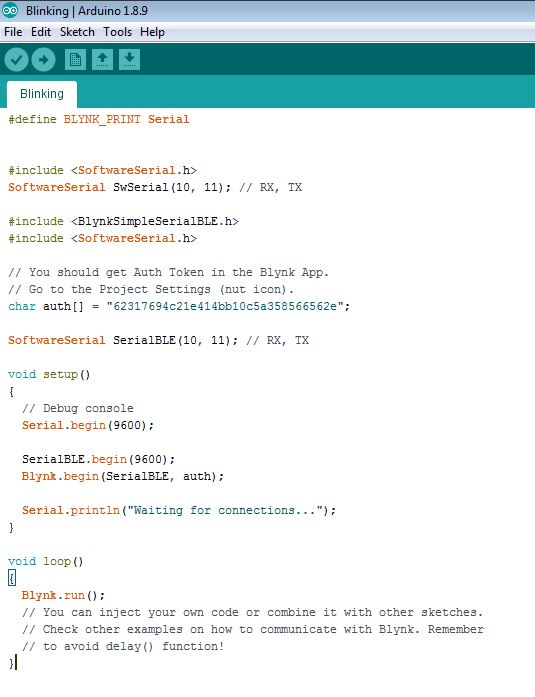535x697 pixels.
Task: Click the Serial.println Waiting for connections line
Action: point(179,510)
